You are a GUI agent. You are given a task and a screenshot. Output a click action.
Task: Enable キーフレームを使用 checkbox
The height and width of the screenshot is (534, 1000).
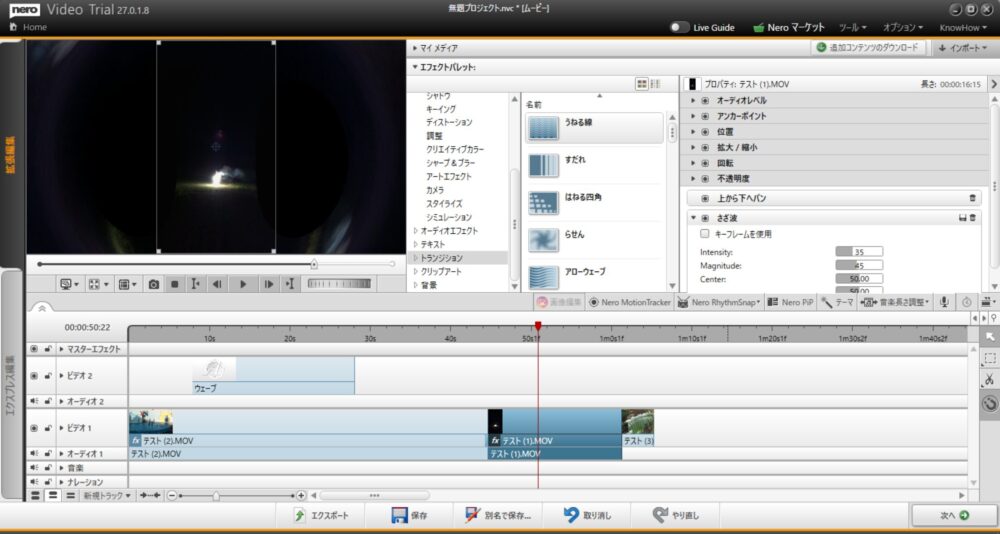point(705,234)
